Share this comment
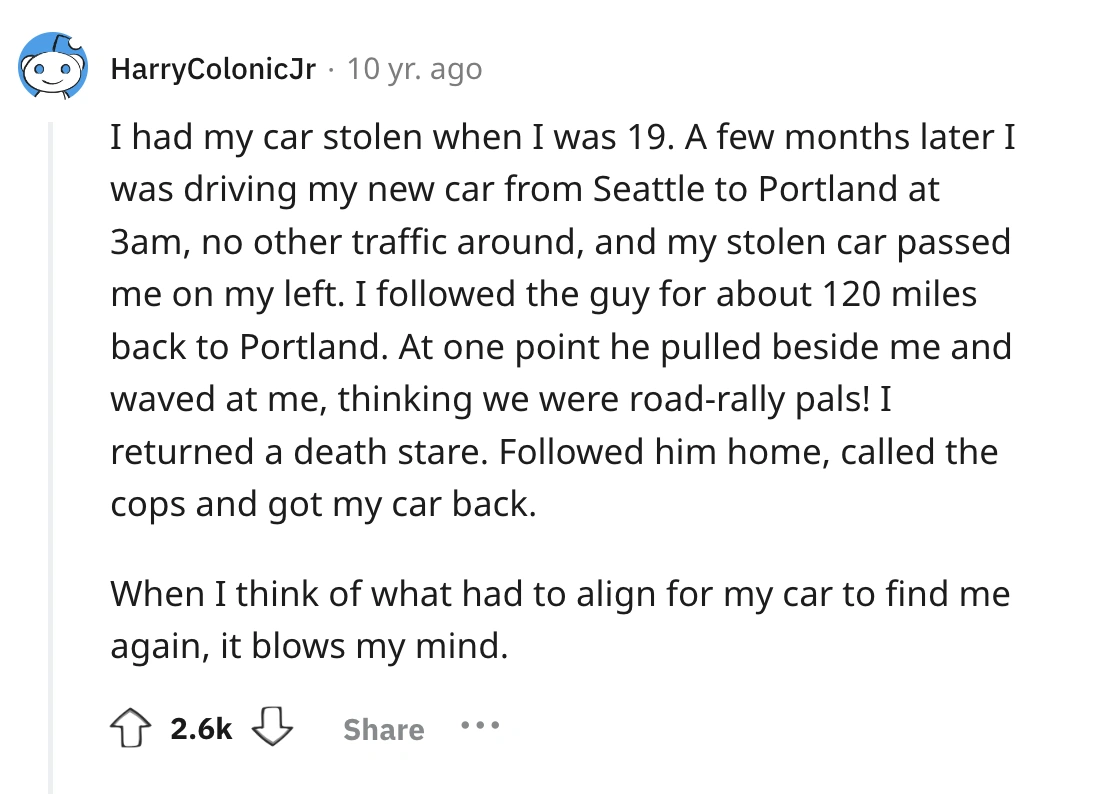This screenshot has height=794, width=1110. tap(383, 730)
